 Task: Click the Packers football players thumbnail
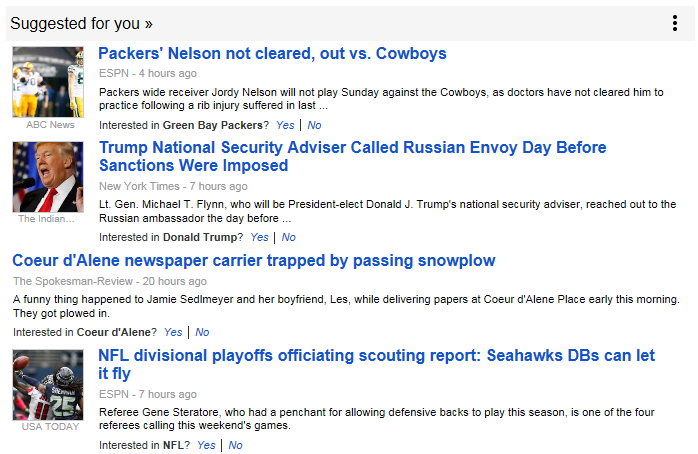48,82
